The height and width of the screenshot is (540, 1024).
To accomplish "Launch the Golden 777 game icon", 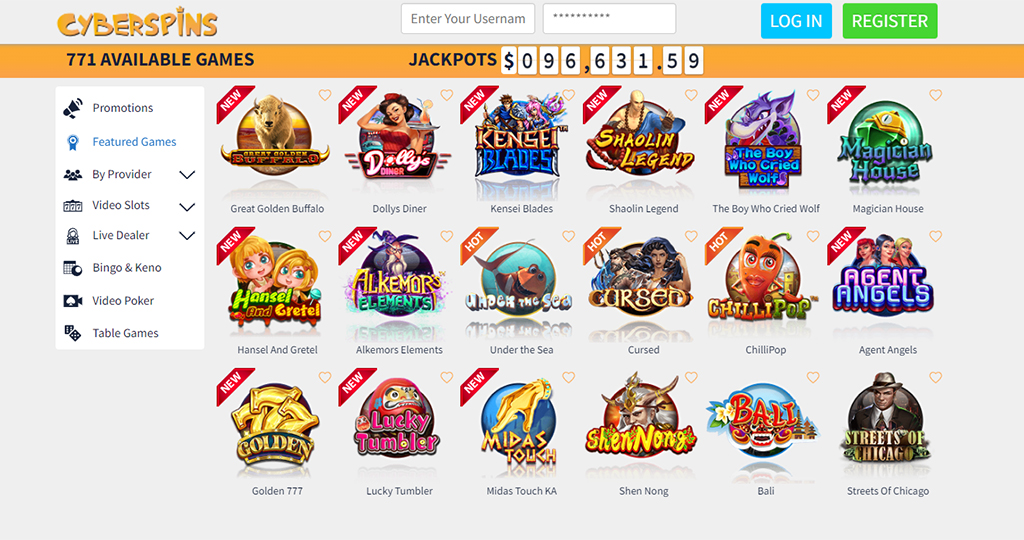I will pyautogui.click(x=276, y=424).
